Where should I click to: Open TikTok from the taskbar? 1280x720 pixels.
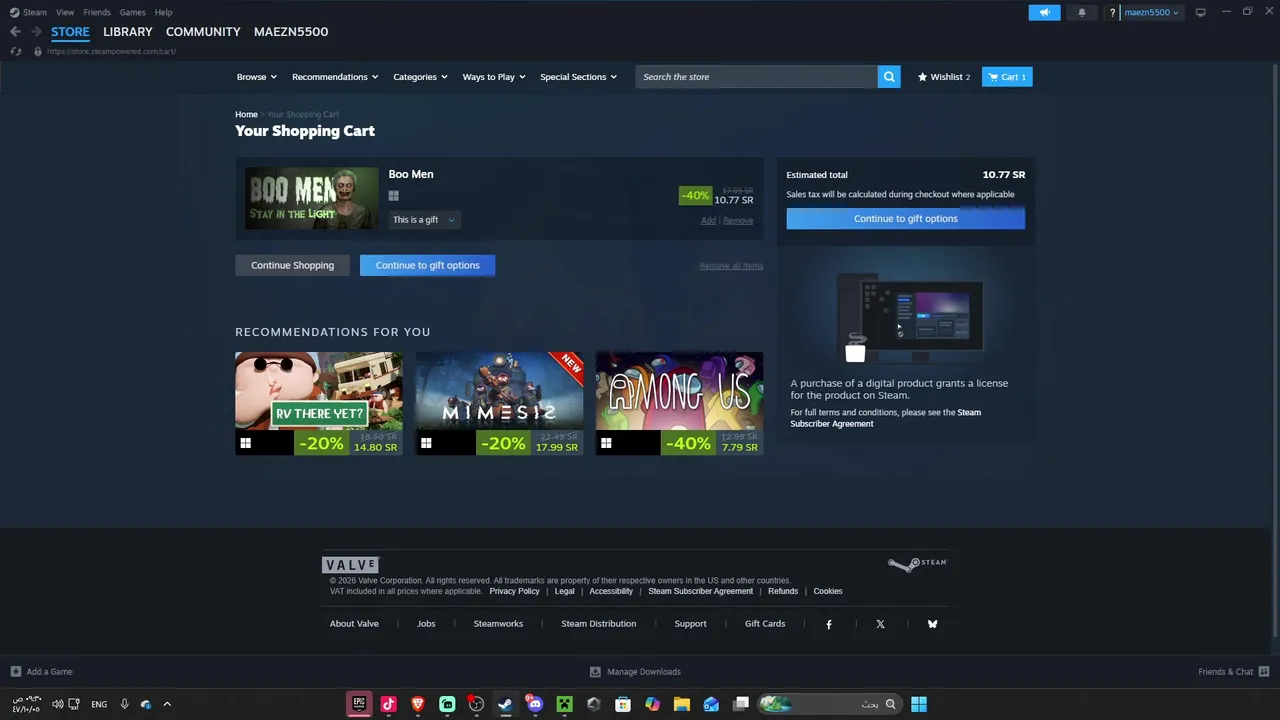tap(388, 704)
